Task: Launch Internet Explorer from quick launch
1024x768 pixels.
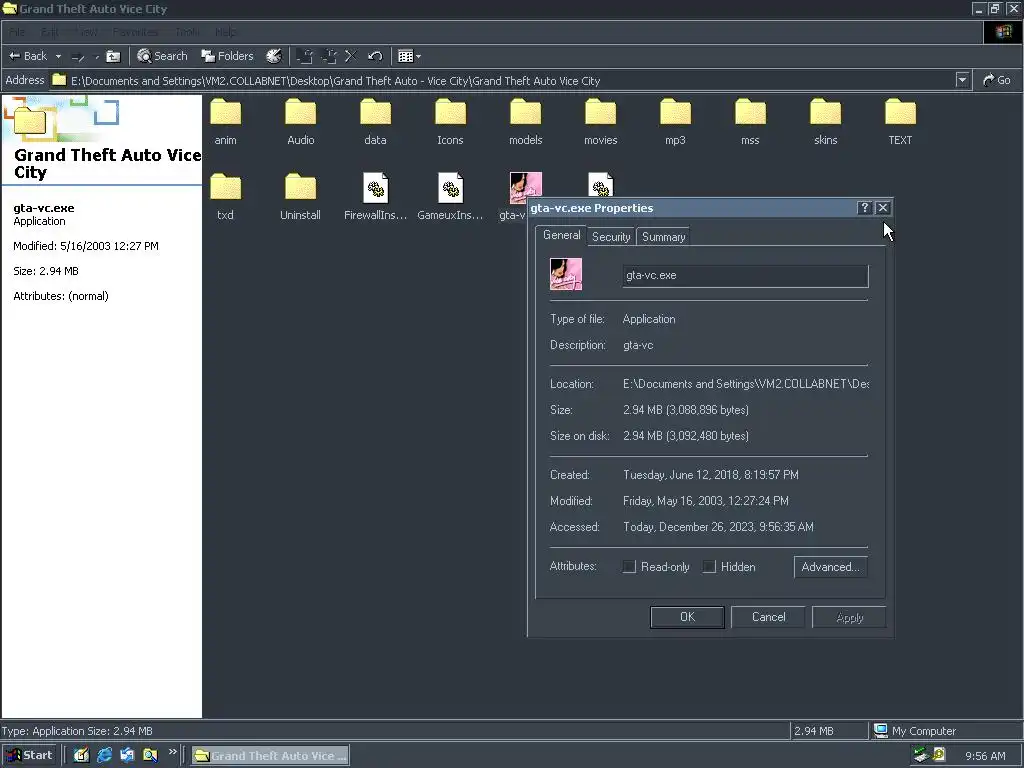Action: (x=104, y=756)
